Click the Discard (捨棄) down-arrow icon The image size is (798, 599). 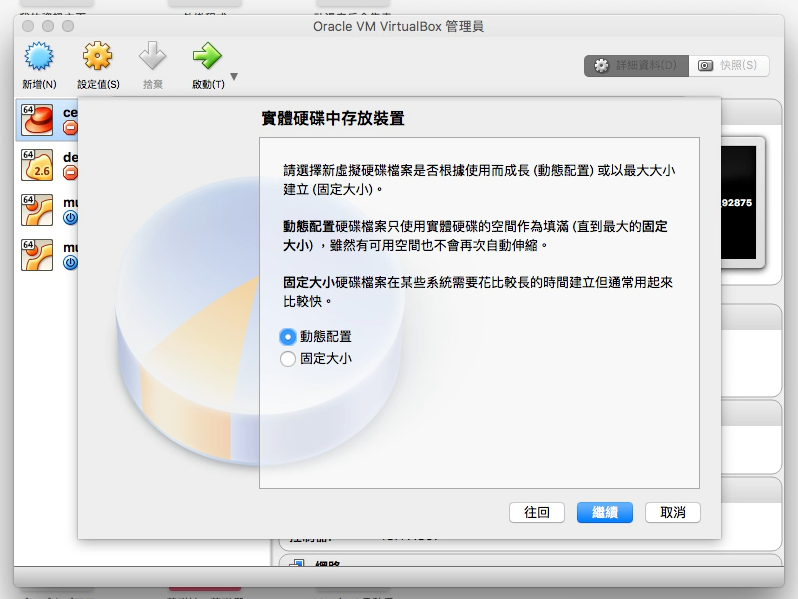152,55
